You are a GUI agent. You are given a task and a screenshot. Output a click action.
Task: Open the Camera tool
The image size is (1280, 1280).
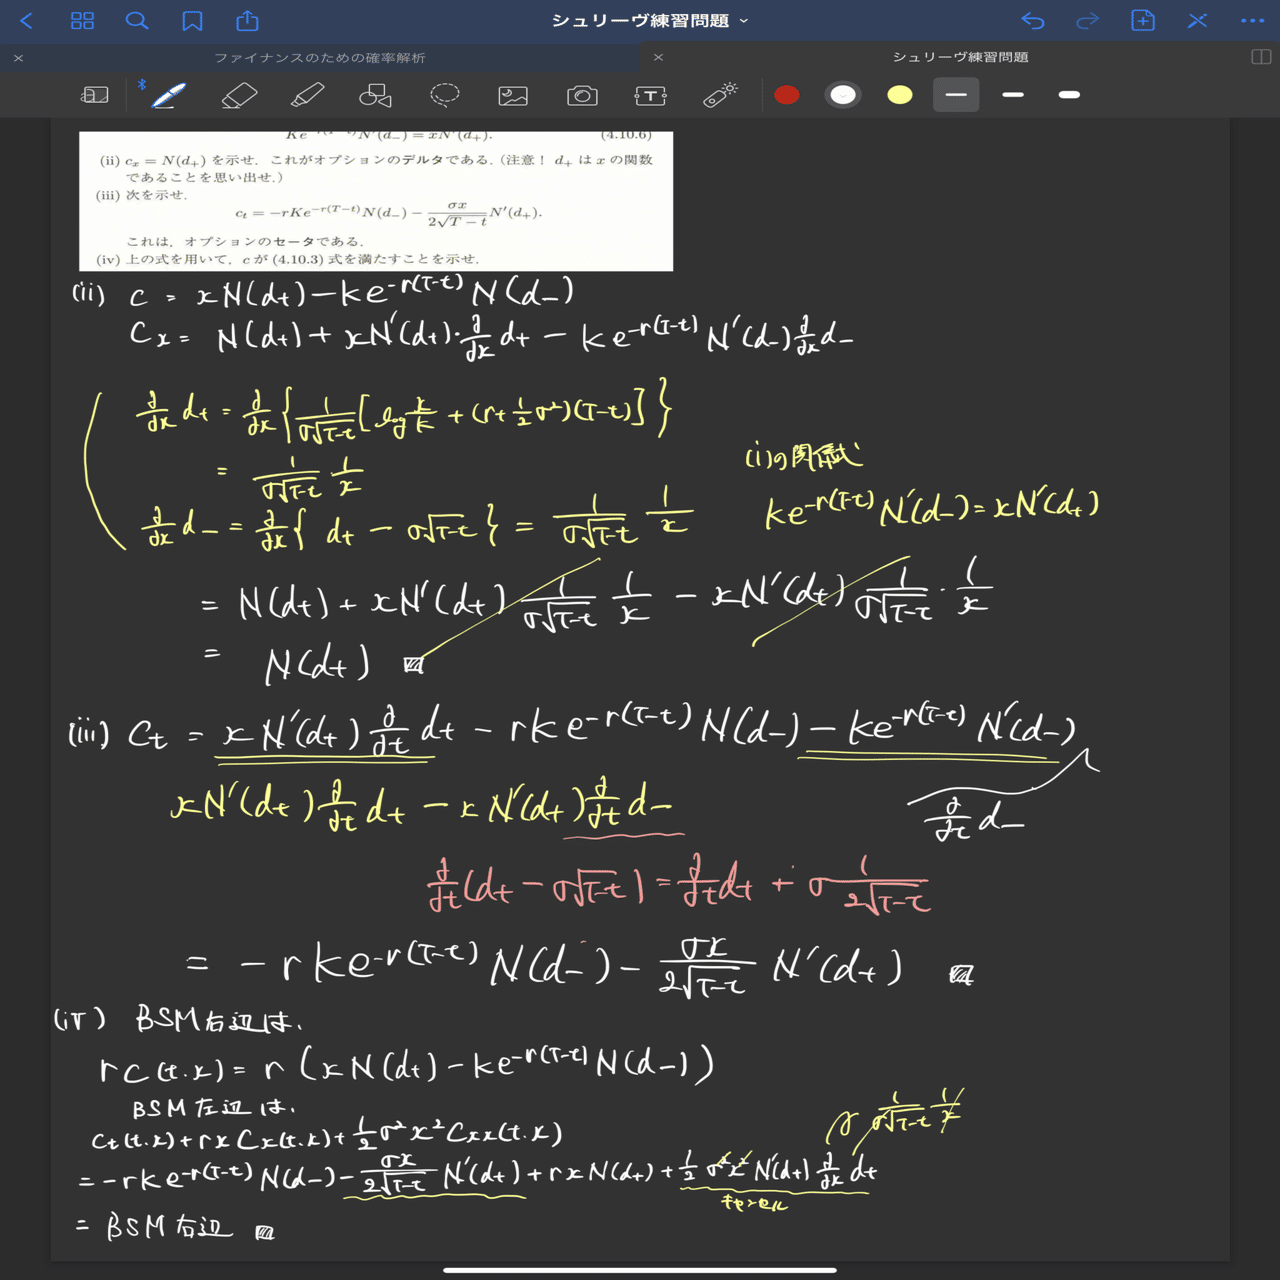coord(582,95)
